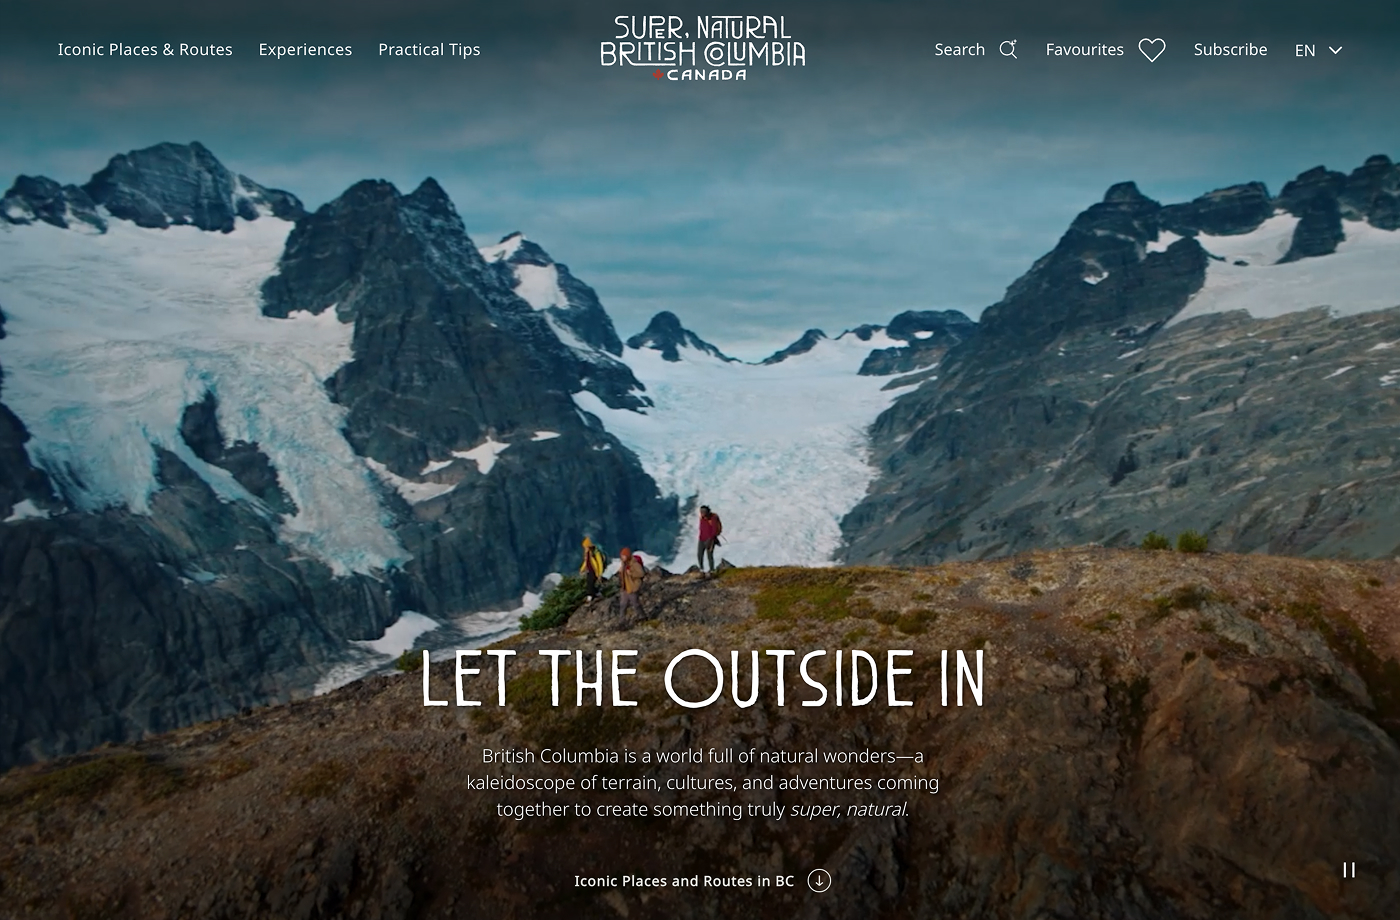This screenshot has width=1400, height=920.
Task: Click the search magnifier icon
Action: click(1008, 49)
